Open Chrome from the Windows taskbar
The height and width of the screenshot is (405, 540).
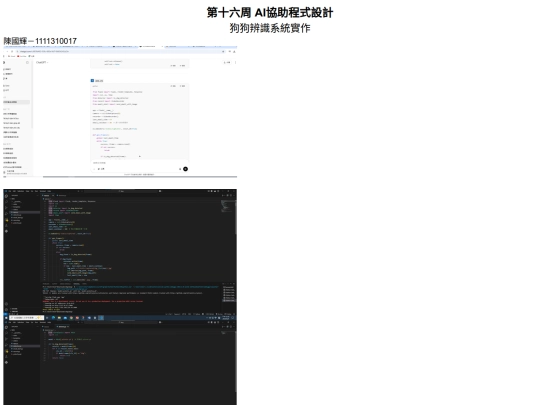71,318
